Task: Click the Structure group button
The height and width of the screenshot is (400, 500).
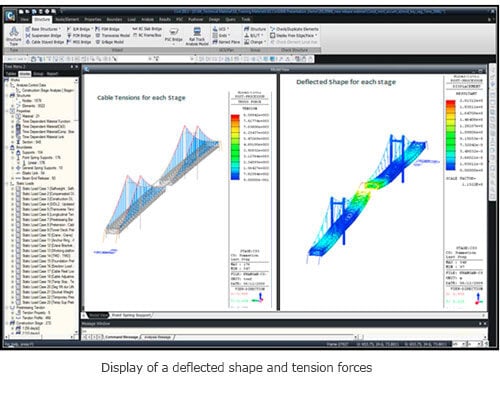Action: point(255,29)
